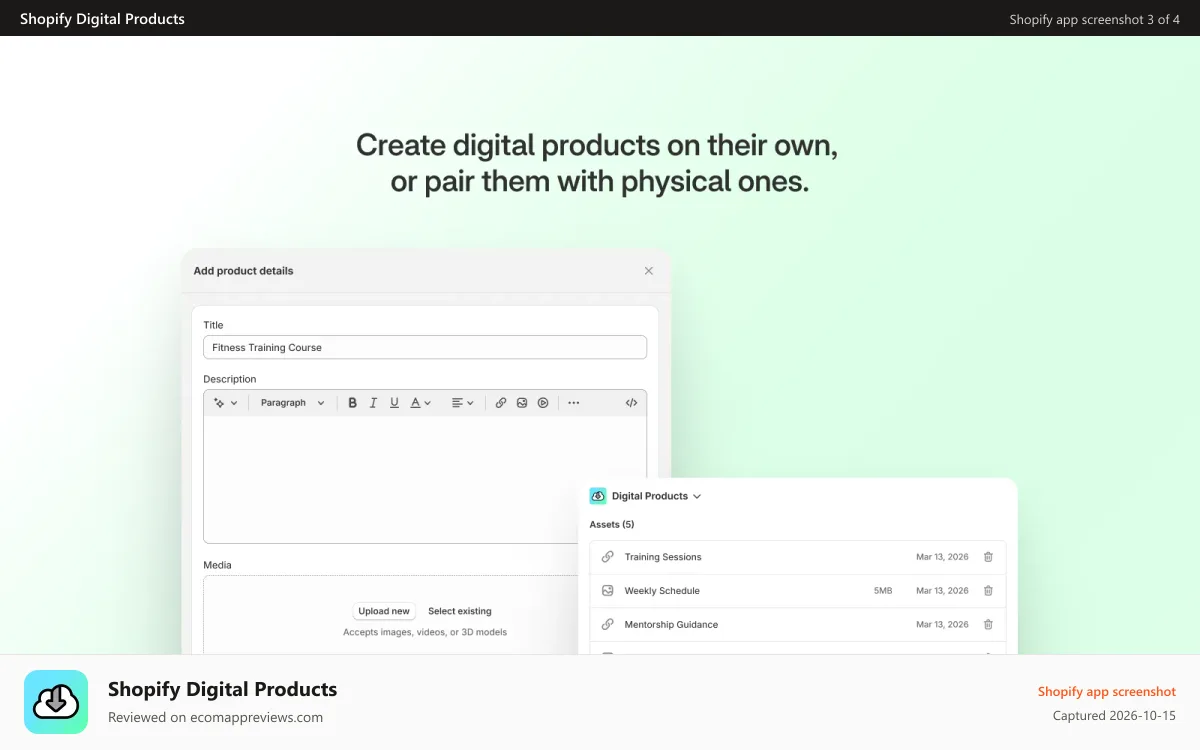
Task: Click inside the Description text area
Action: [x=425, y=480]
